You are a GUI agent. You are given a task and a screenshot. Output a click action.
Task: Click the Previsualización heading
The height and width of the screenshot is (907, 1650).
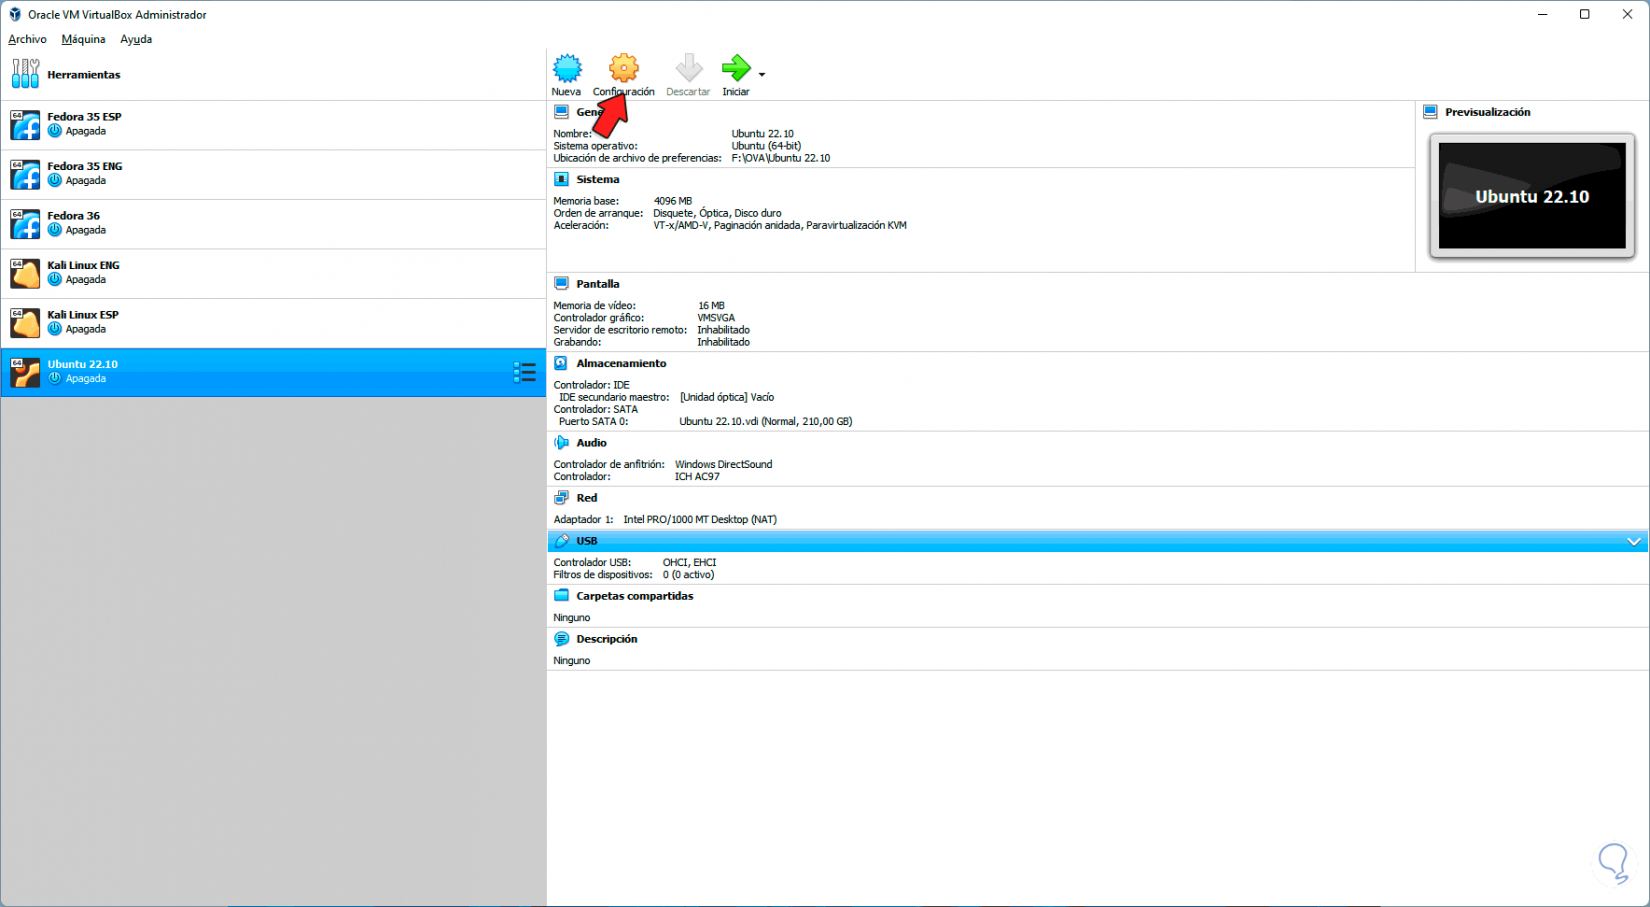(x=1488, y=112)
